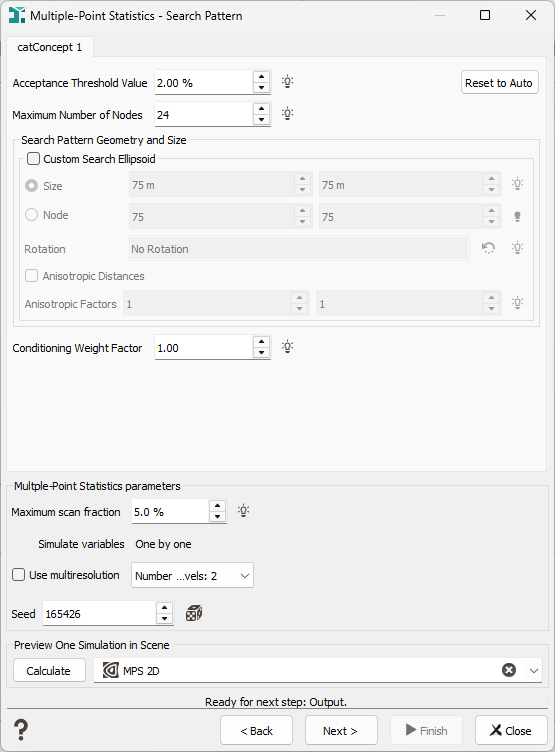Clear MPS 2D selection with X icon
This screenshot has width=555, height=752.
click(509, 670)
